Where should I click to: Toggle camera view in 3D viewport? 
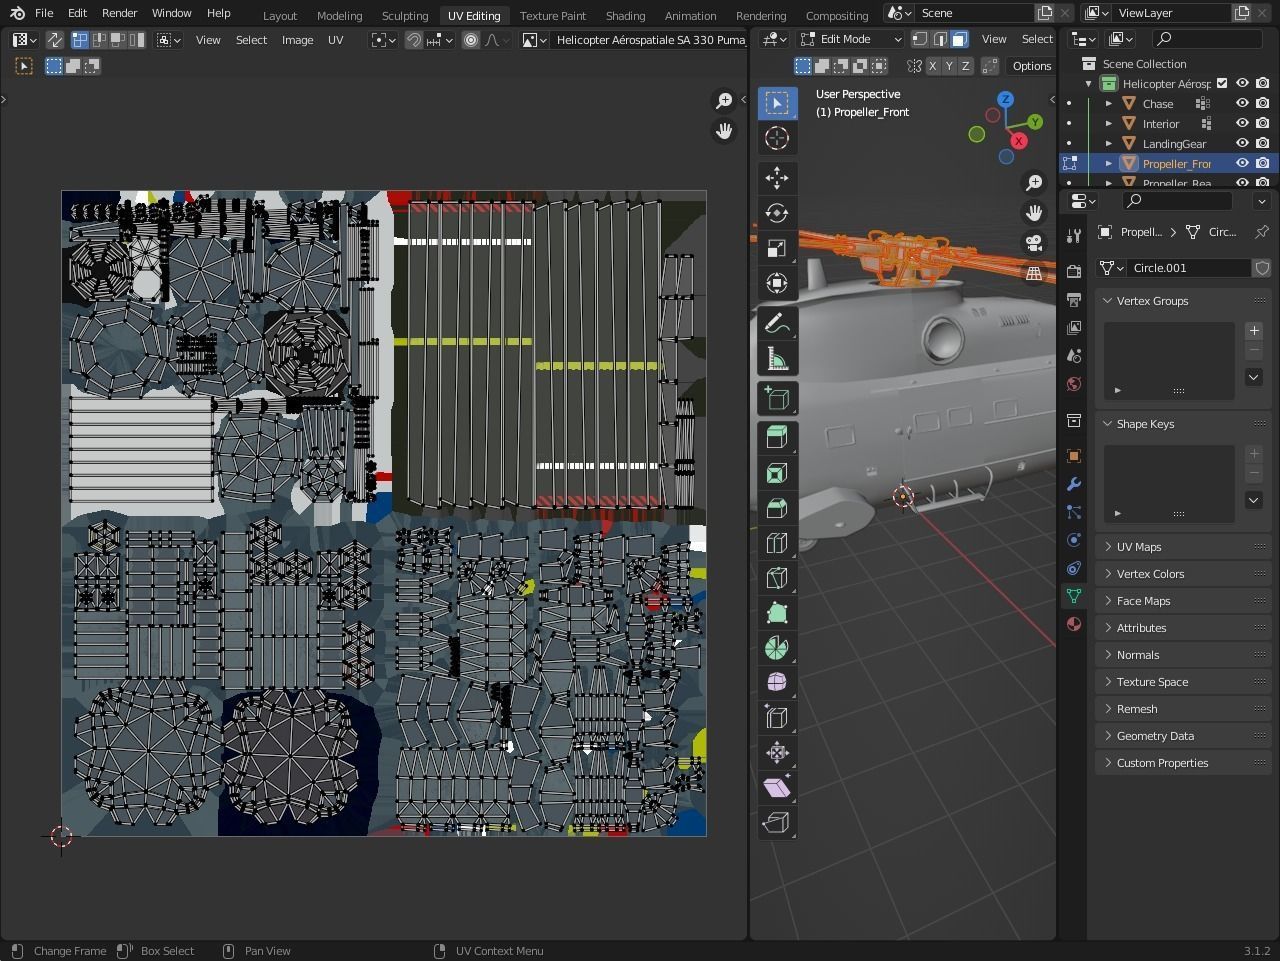pyautogui.click(x=1034, y=243)
